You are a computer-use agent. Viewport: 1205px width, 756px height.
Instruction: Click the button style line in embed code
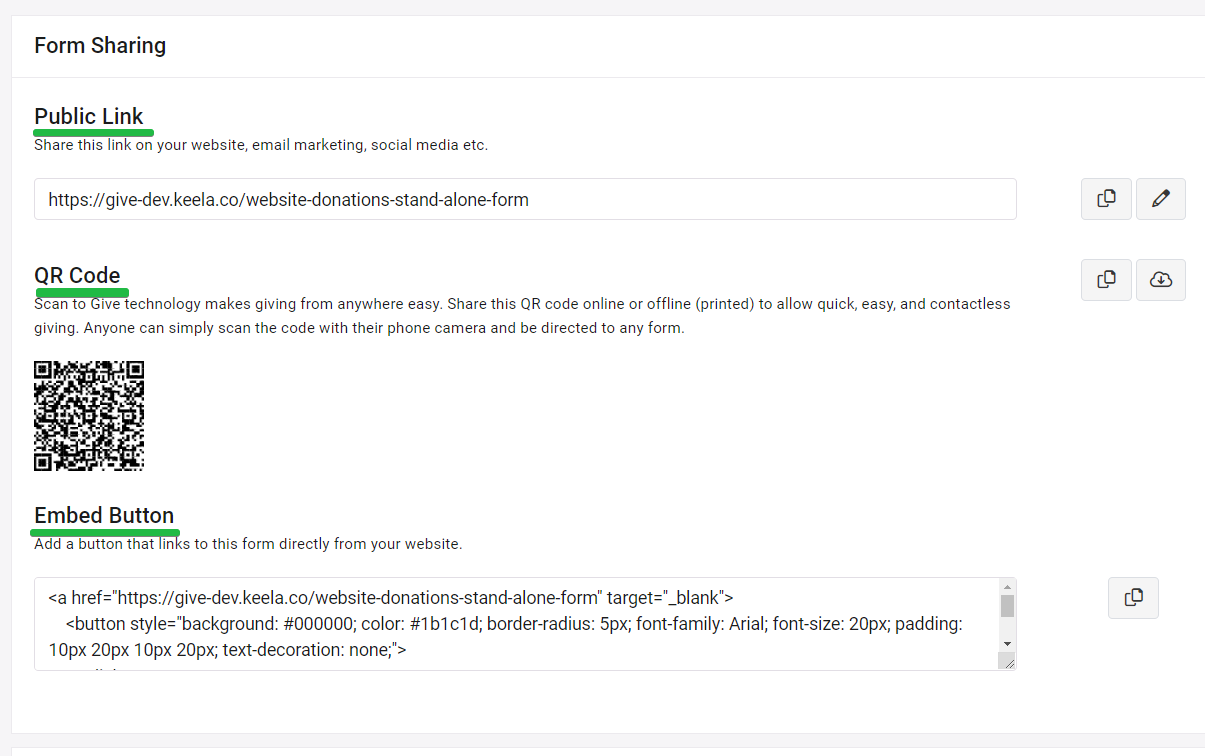(x=505, y=637)
